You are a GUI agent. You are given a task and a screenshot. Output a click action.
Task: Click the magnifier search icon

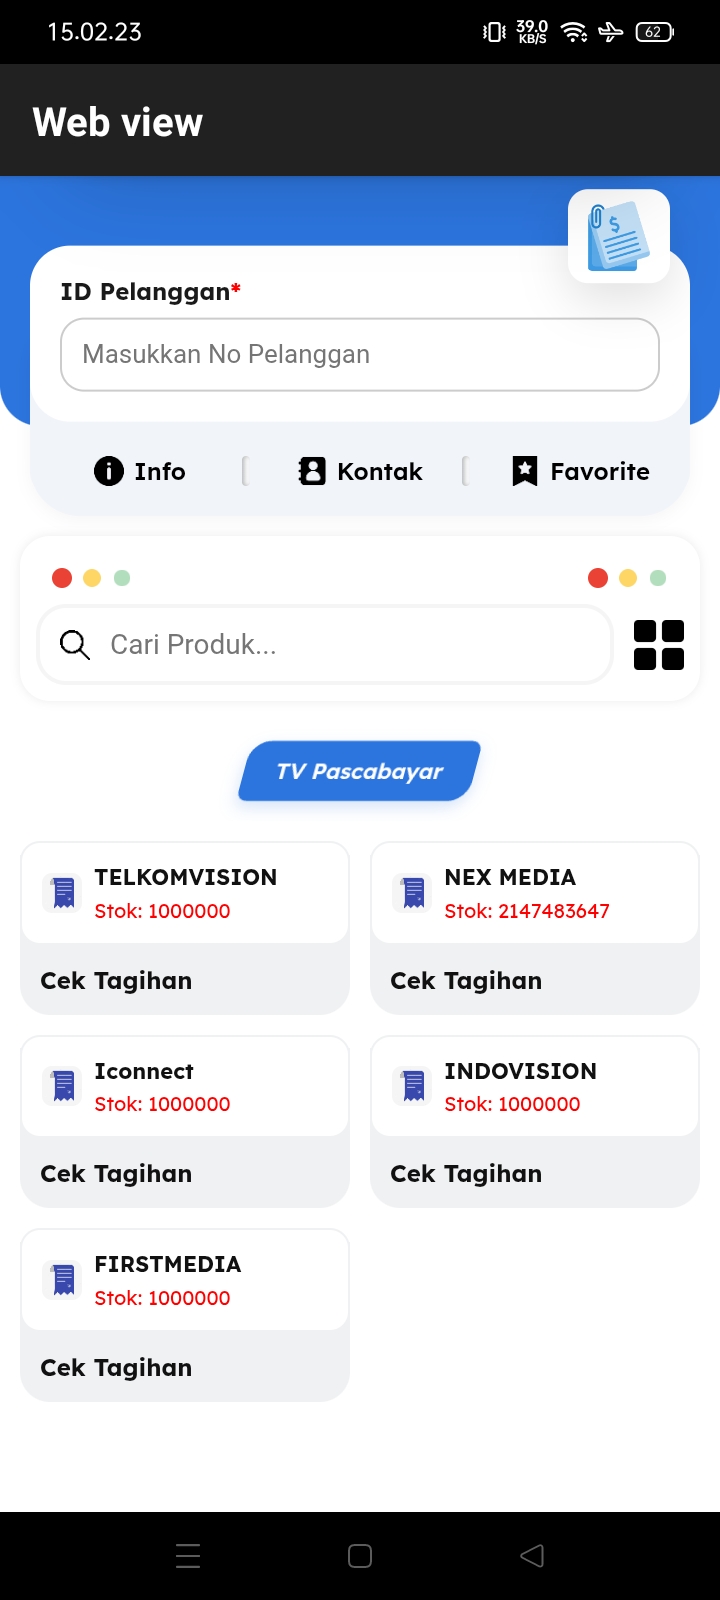click(75, 645)
